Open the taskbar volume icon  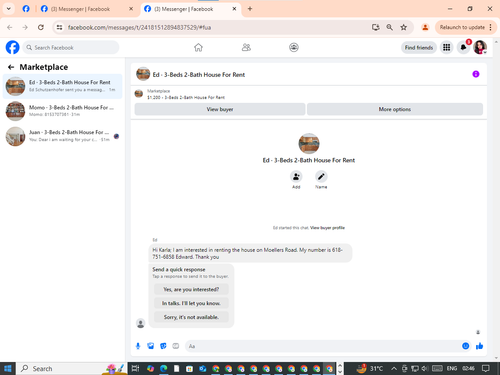tap(425, 368)
